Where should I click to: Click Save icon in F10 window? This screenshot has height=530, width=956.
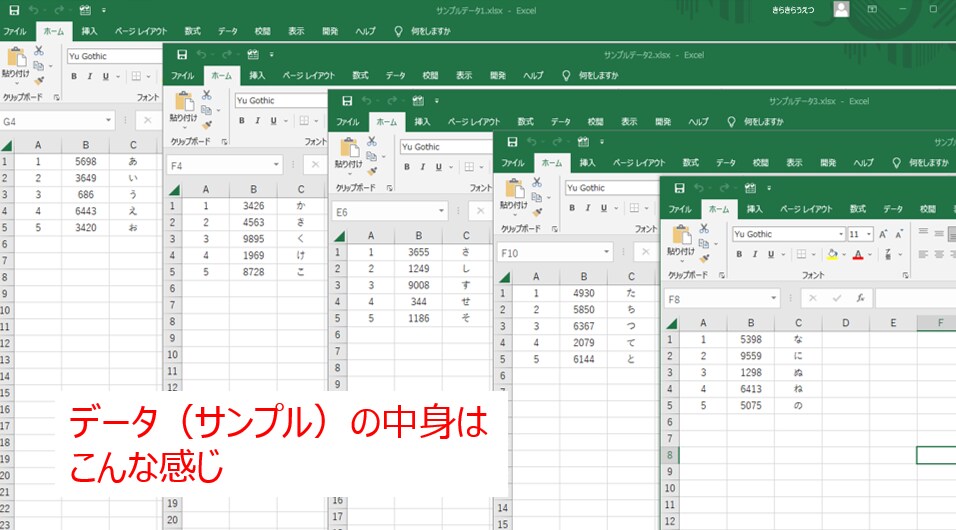coord(512,141)
